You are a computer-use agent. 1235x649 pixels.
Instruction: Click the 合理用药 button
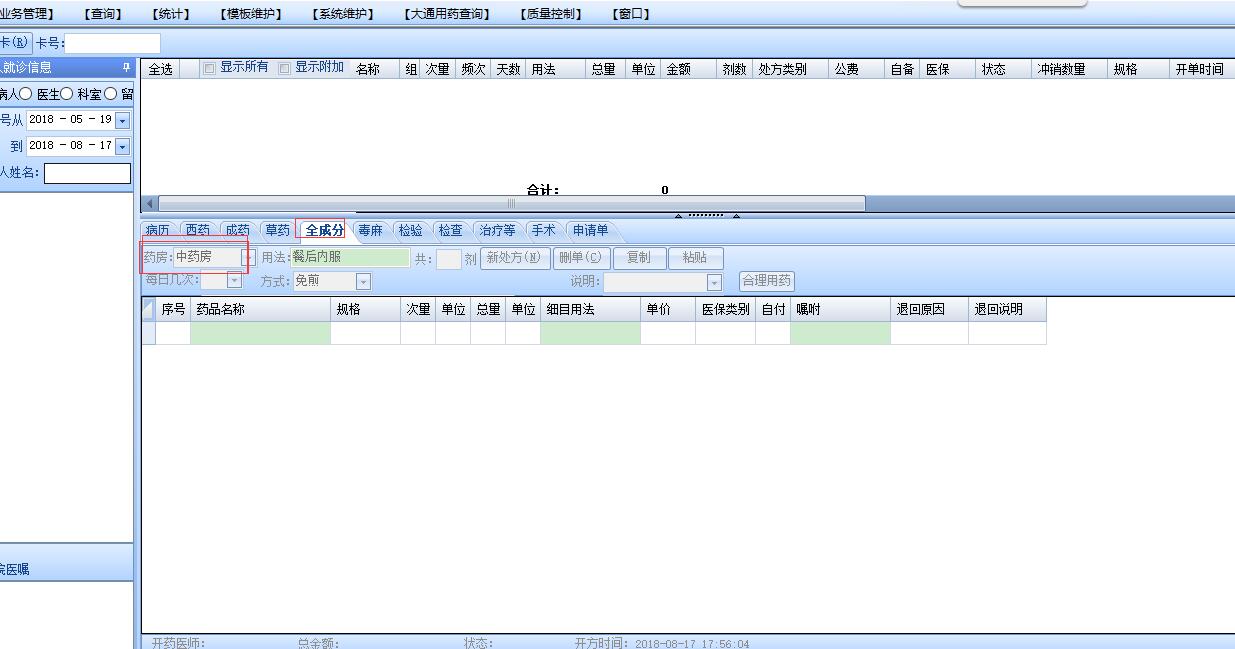point(767,281)
